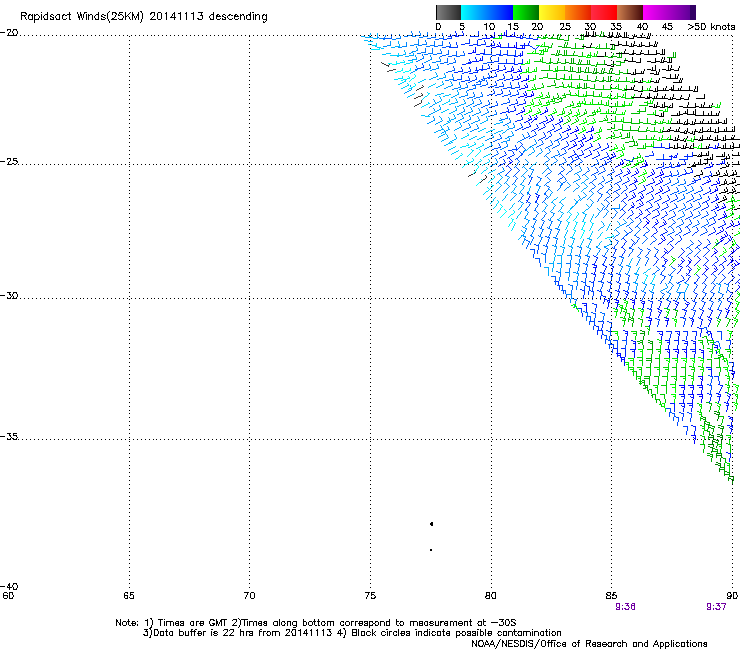The width and height of the screenshot is (740, 650).
Task: Click the '85' longitude axis label
Action: click(611, 596)
